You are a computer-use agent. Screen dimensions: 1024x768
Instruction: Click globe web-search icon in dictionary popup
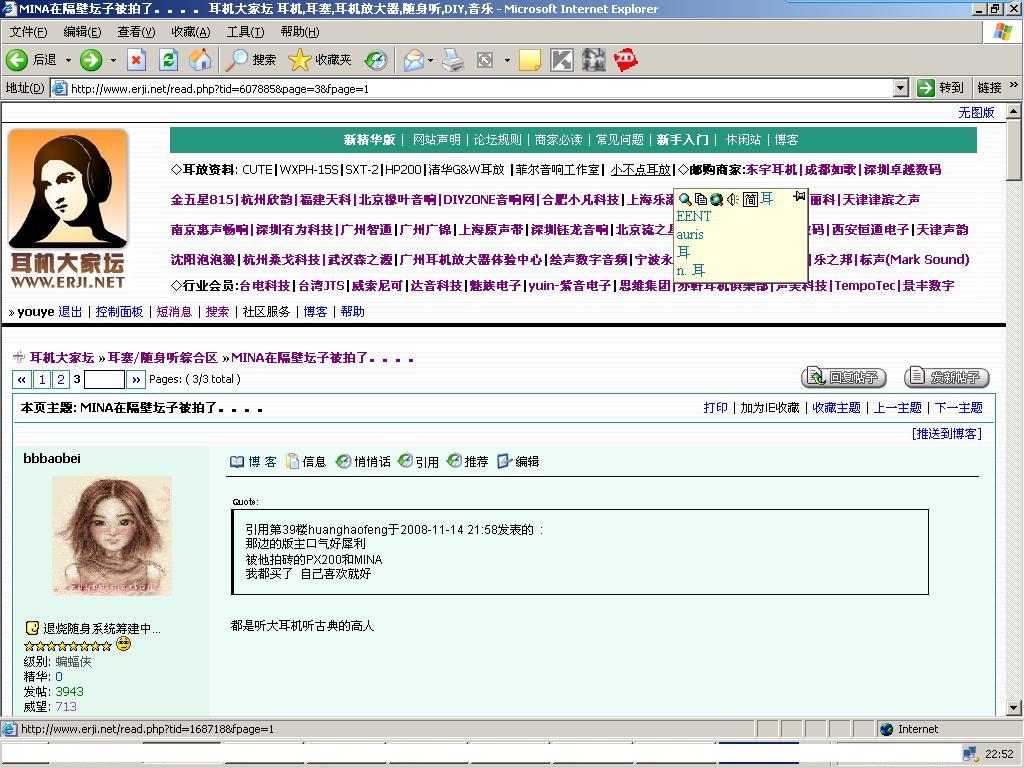pos(716,199)
